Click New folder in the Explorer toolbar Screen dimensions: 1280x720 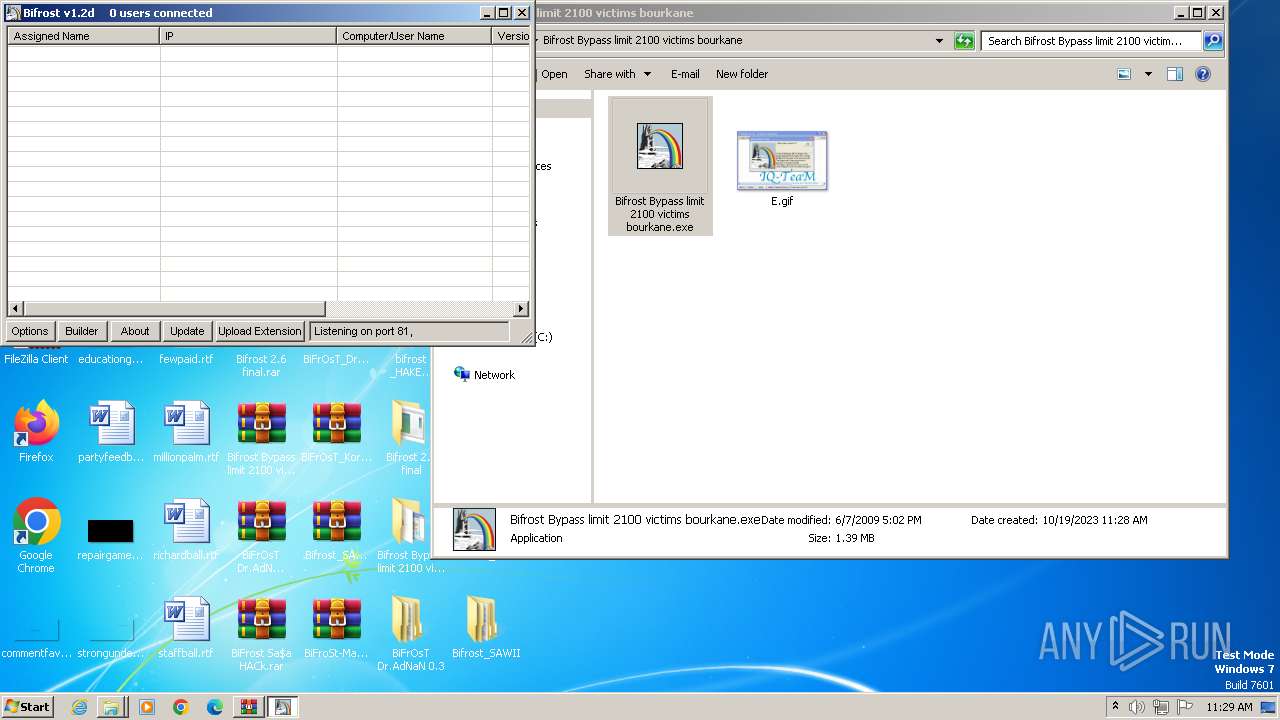742,74
